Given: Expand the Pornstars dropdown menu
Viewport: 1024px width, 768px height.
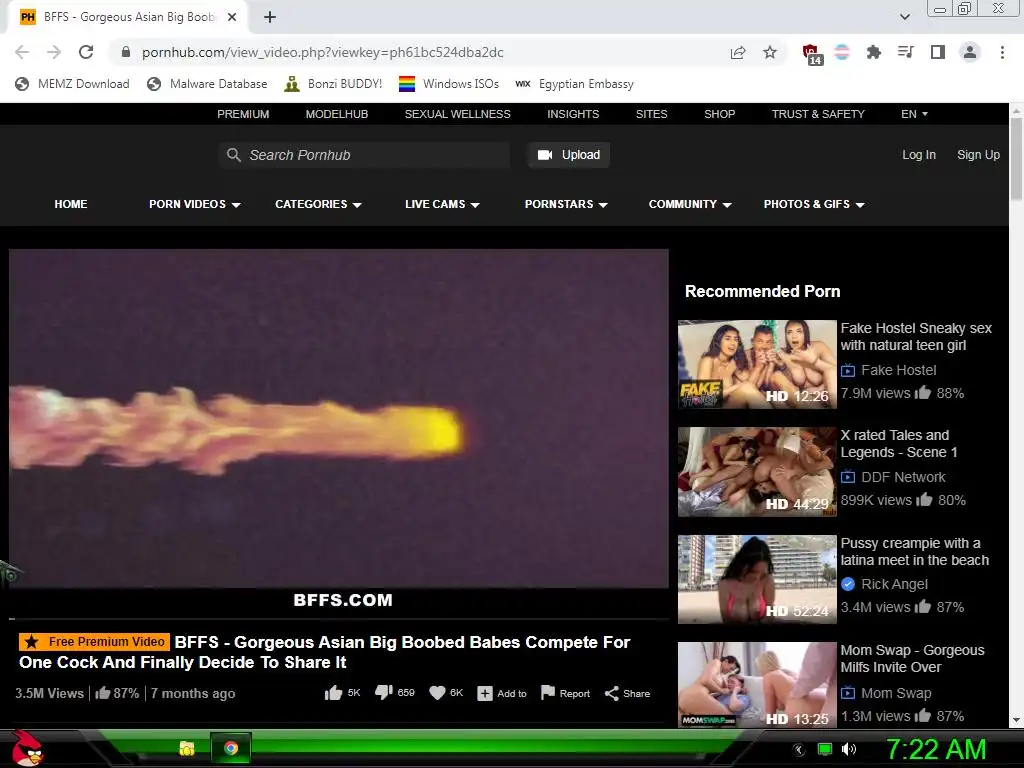Looking at the screenshot, I should coord(566,204).
